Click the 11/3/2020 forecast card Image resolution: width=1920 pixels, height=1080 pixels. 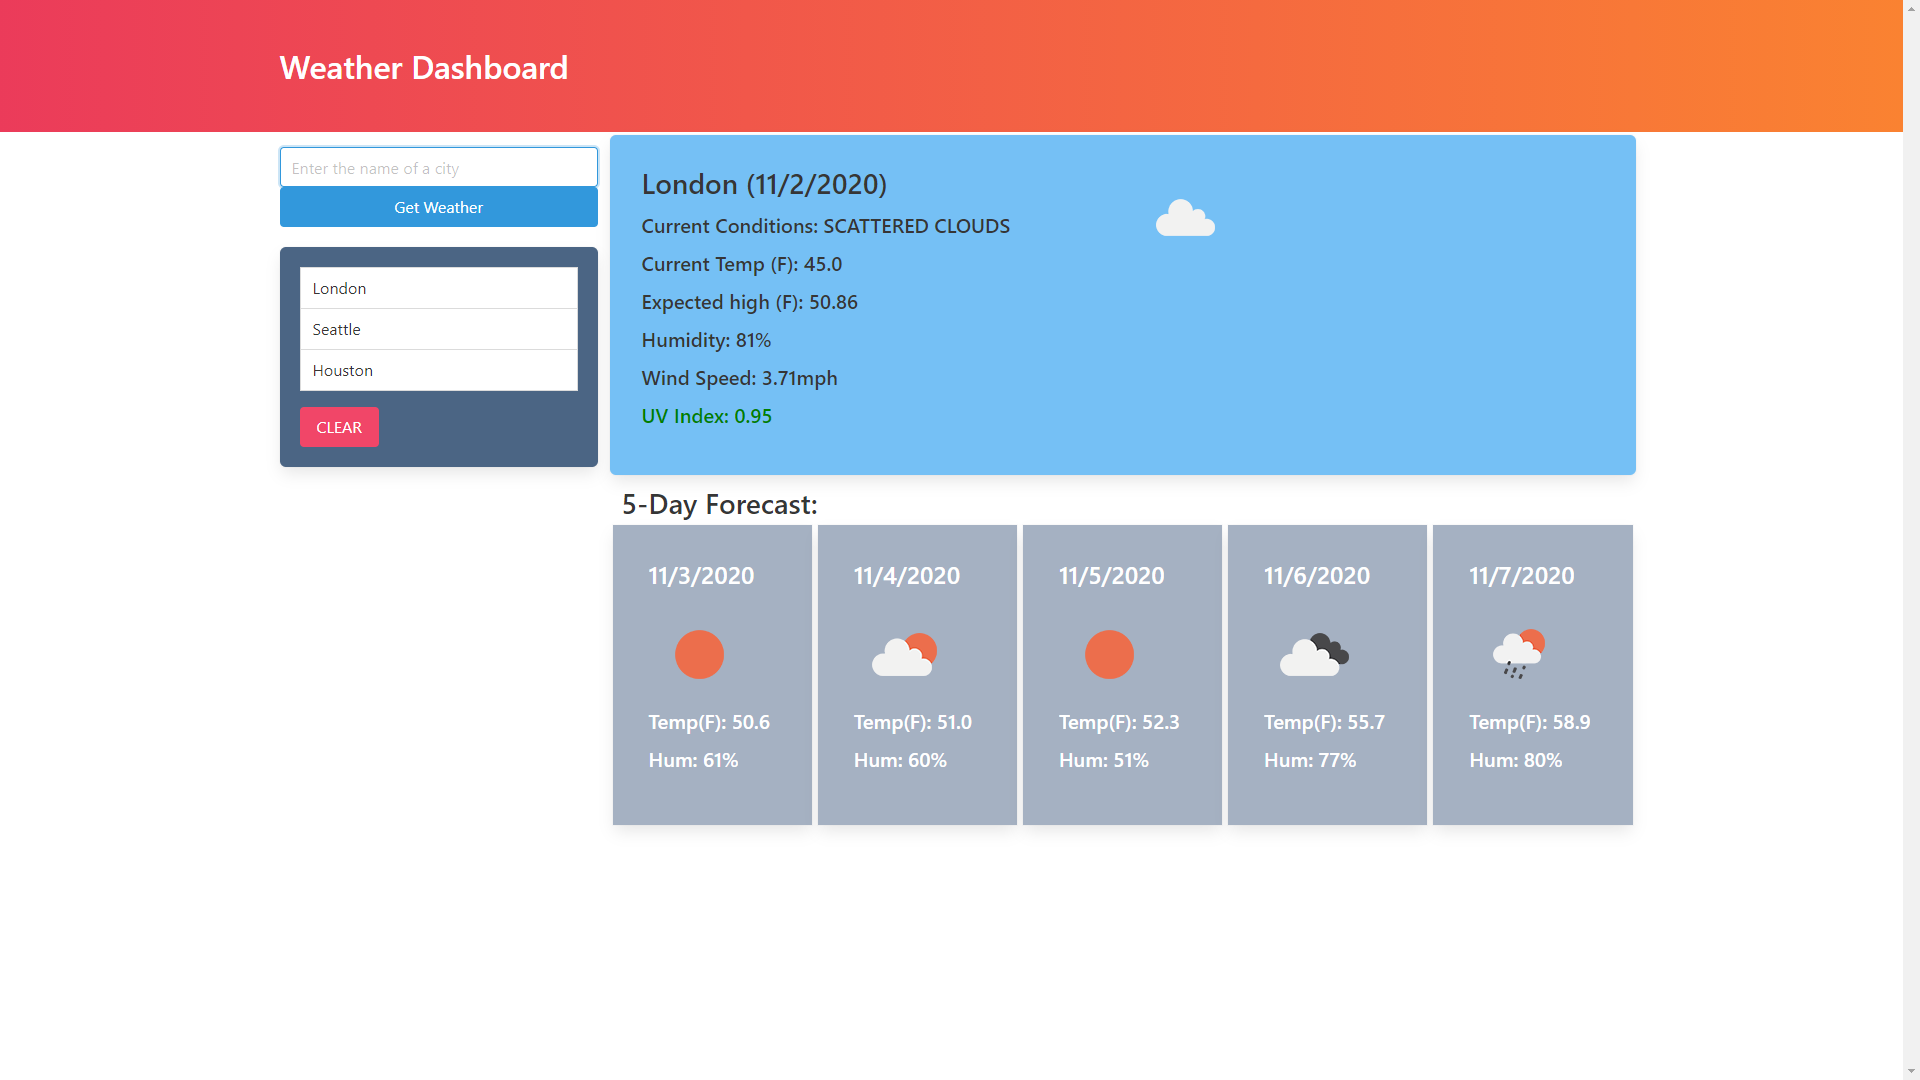[712, 675]
